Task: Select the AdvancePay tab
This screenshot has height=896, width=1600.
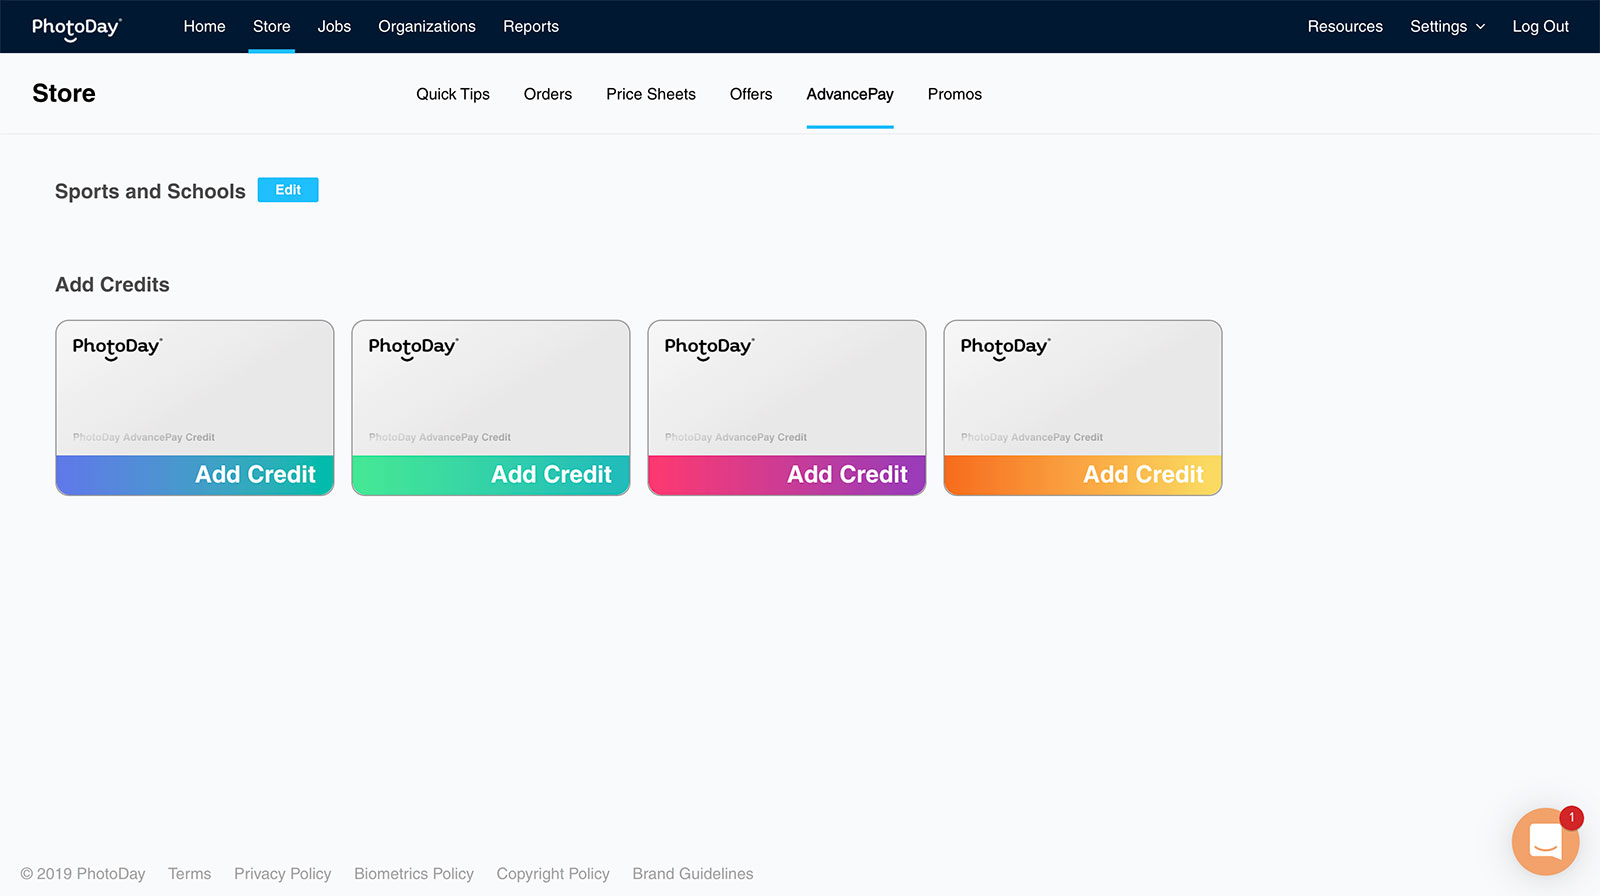Action: [x=850, y=94]
